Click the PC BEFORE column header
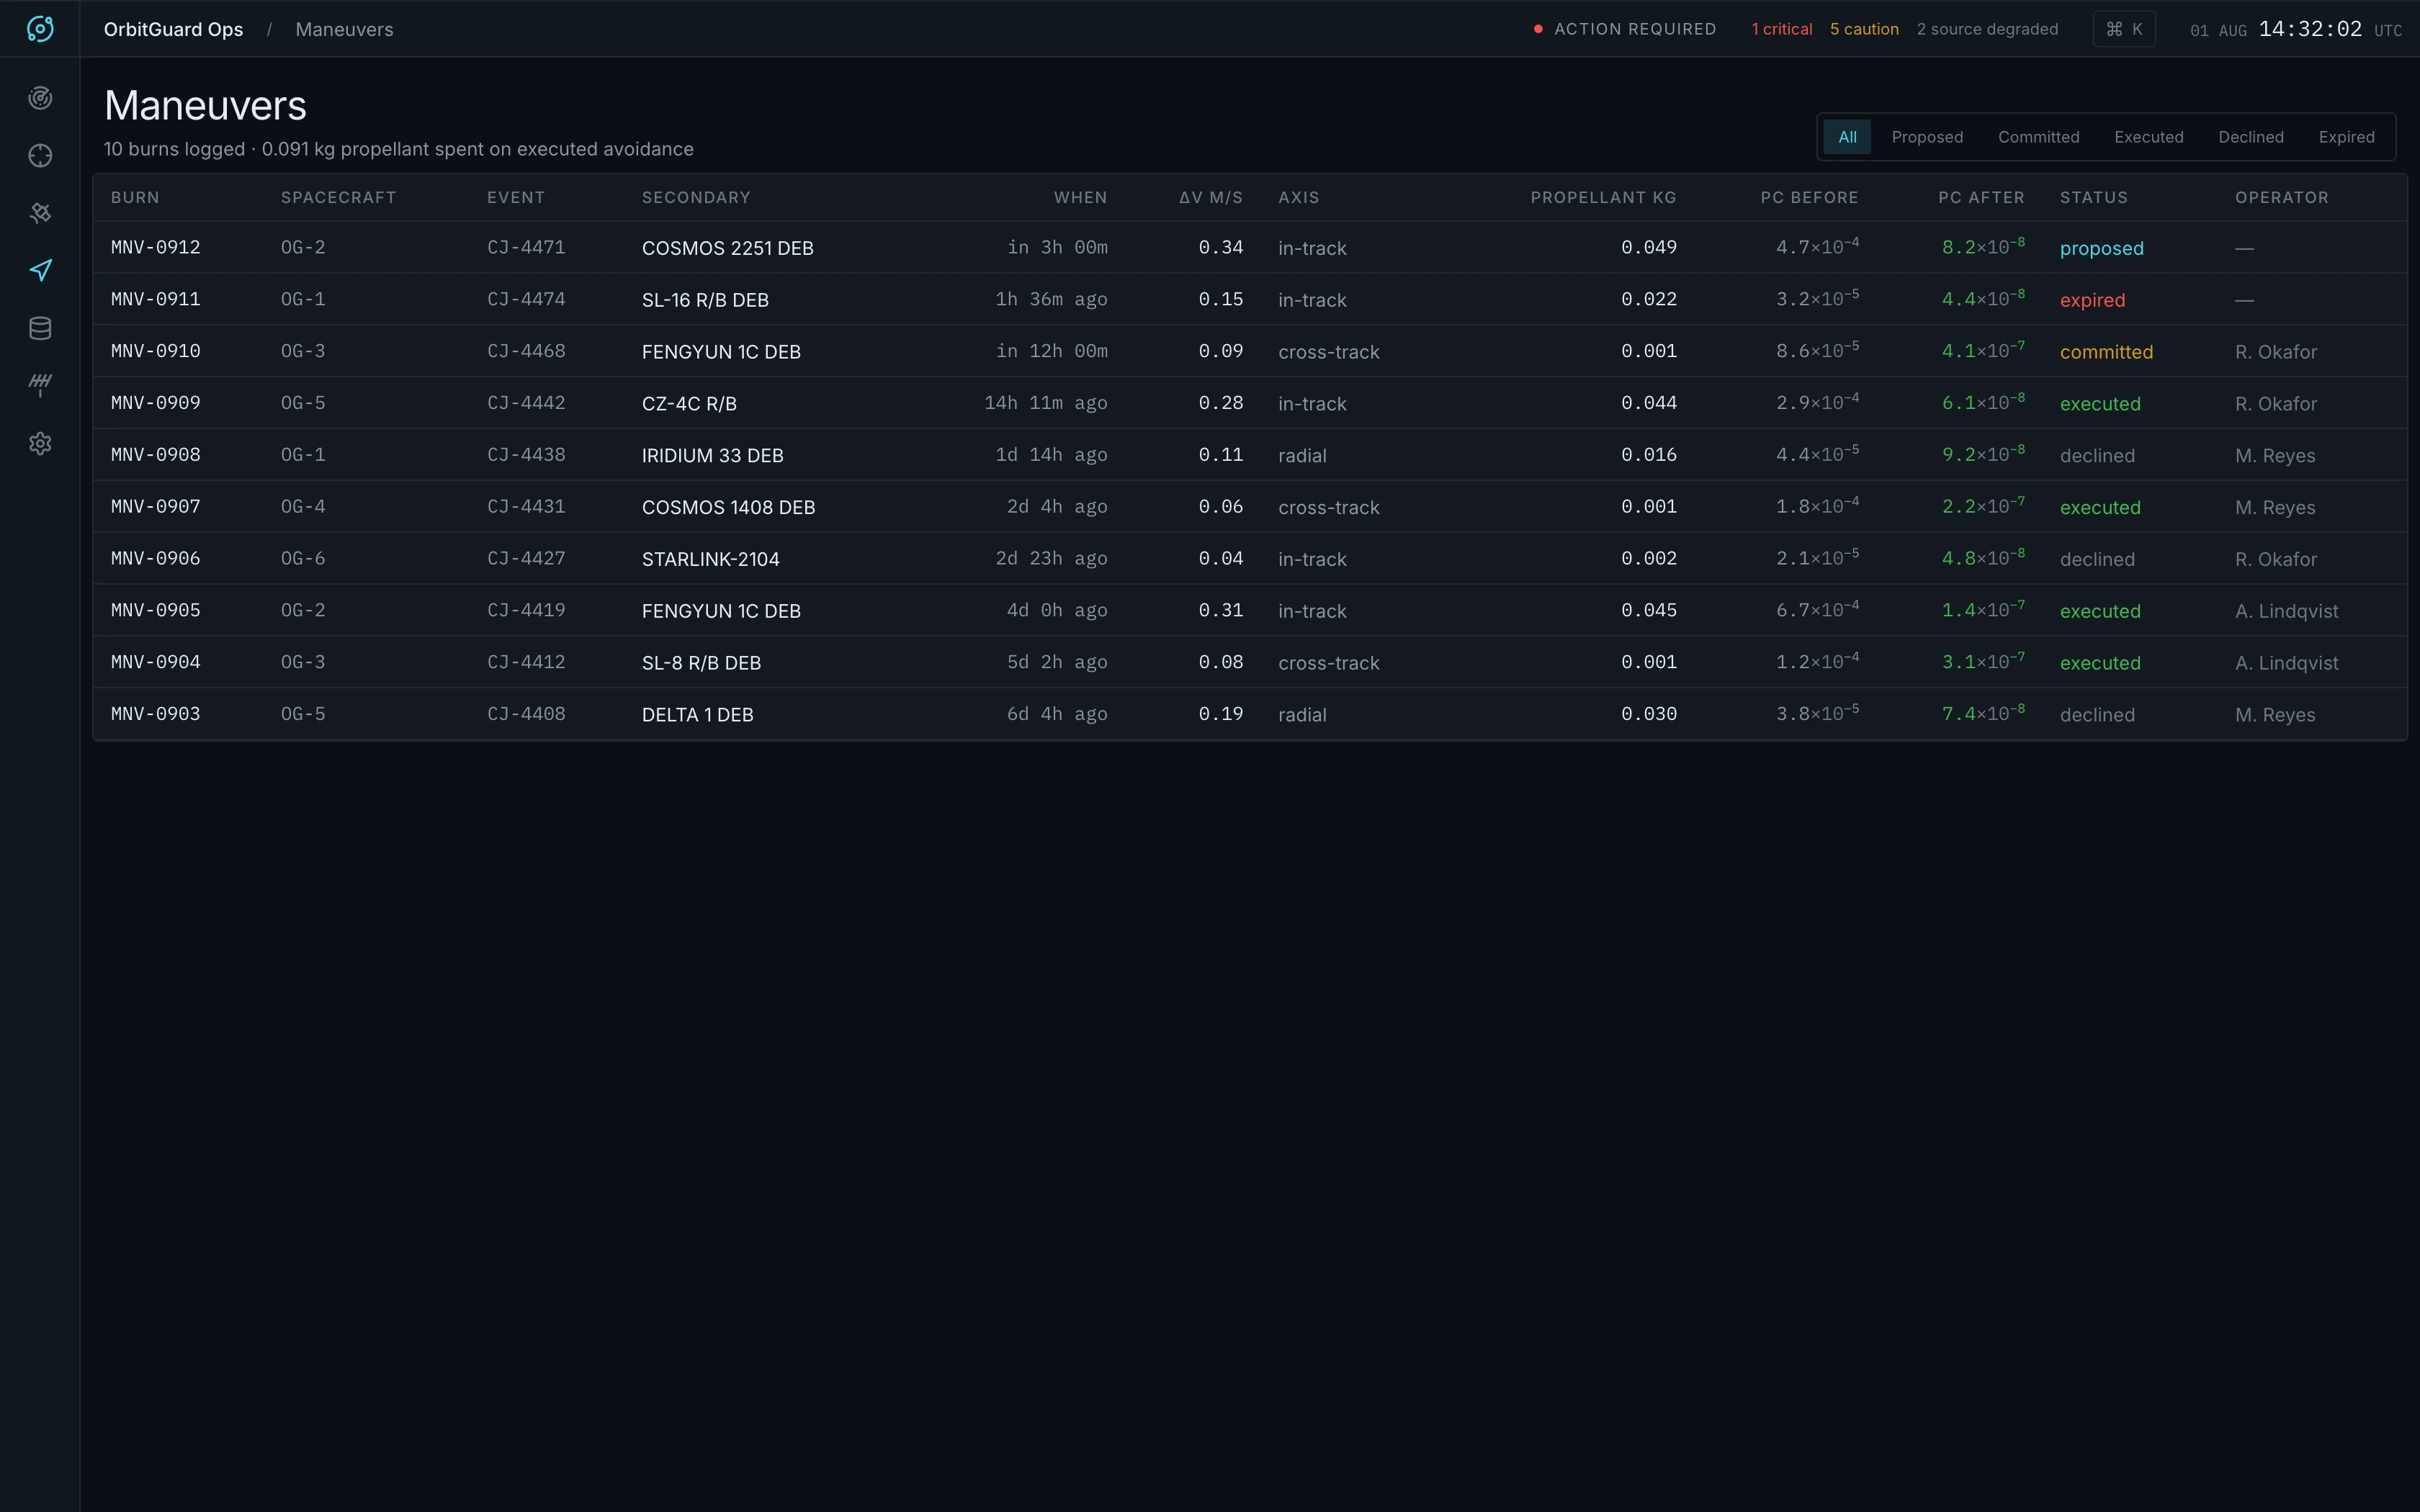This screenshot has width=2420, height=1512. 1809,198
